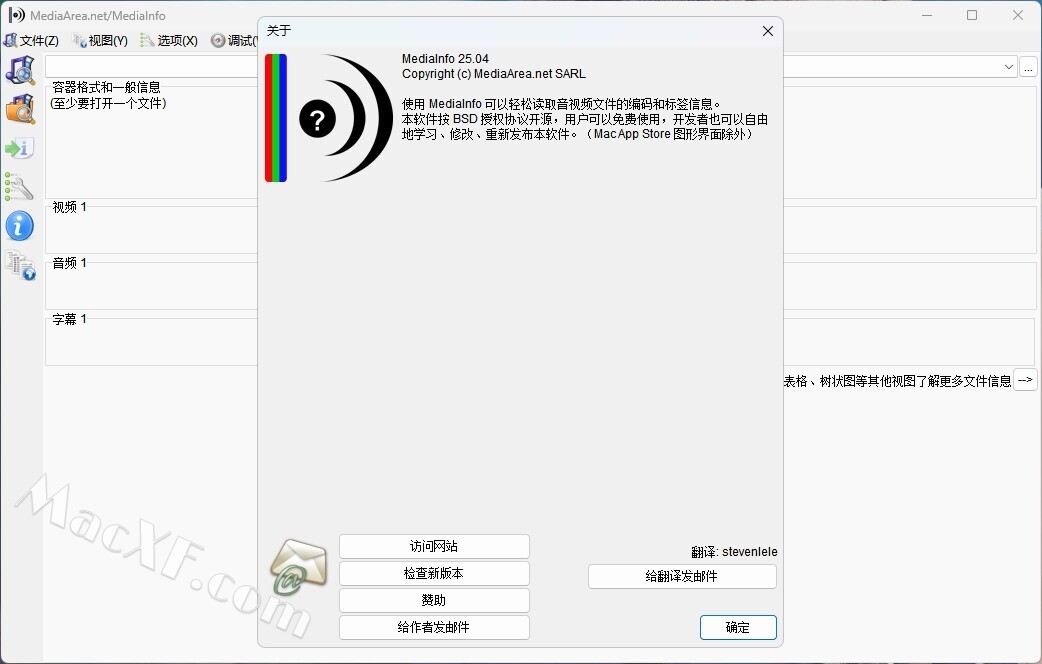Click the '容器格式和一般信息' group label
1042x664 pixels.
pyautogui.click(x=106, y=87)
